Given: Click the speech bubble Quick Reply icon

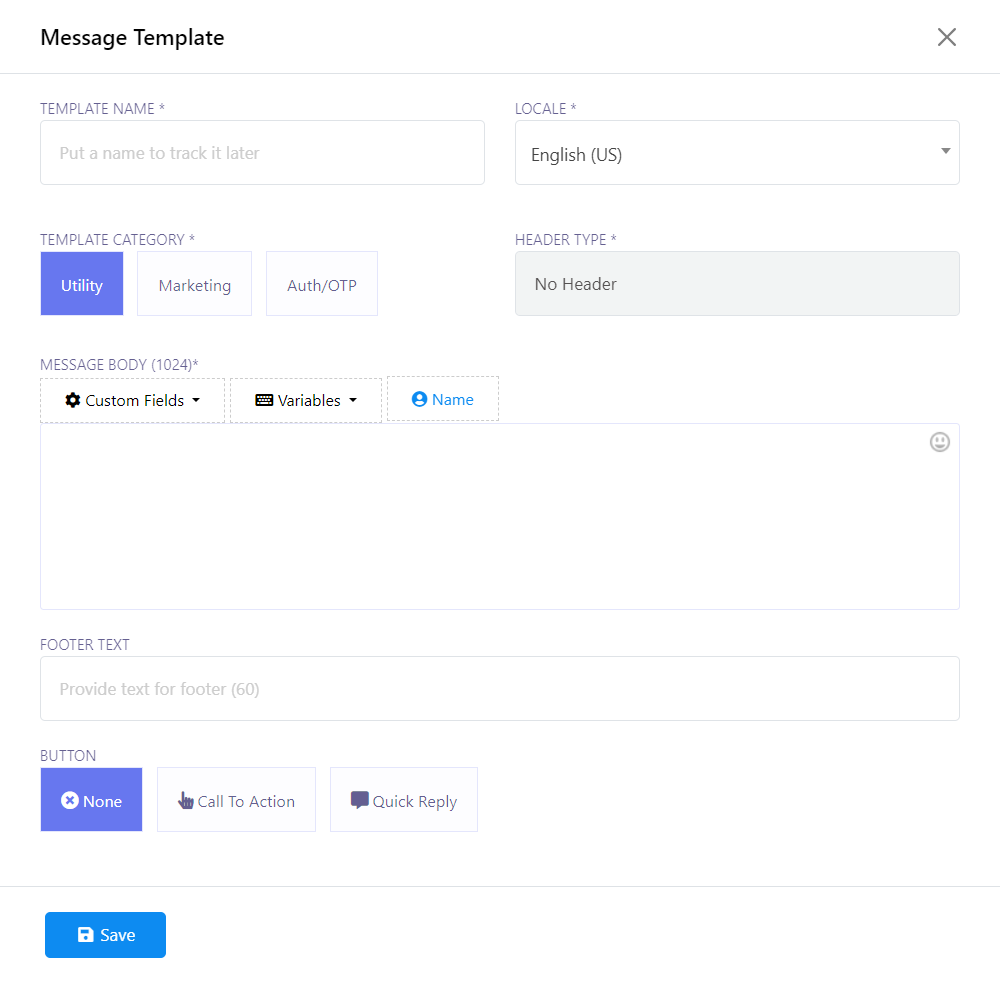Looking at the screenshot, I should 360,800.
